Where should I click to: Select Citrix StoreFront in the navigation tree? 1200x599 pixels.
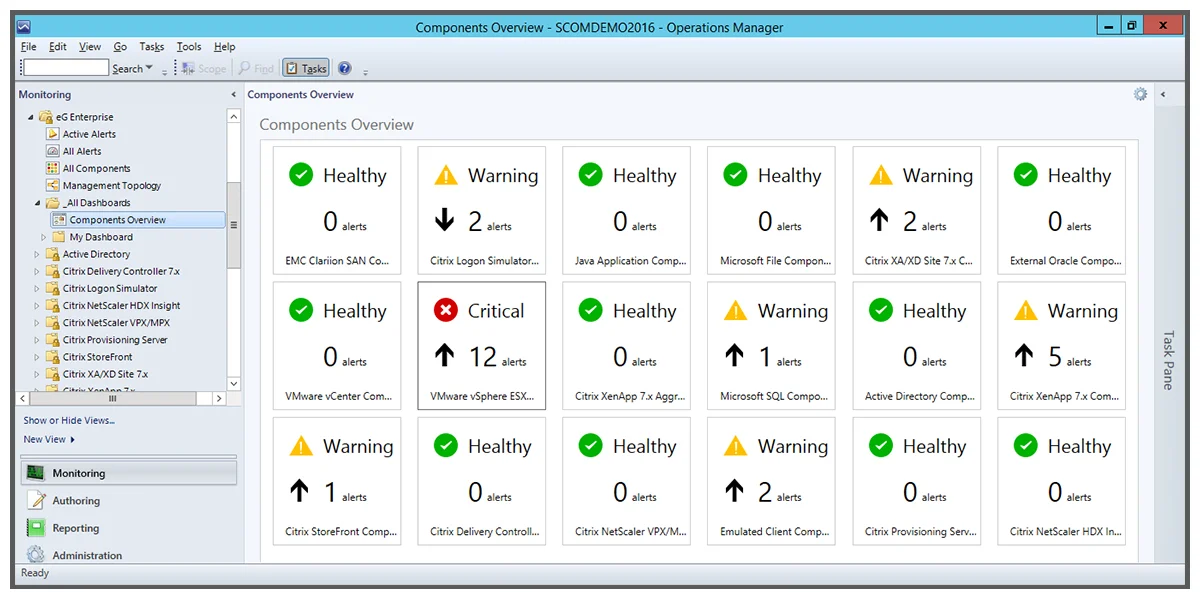point(98,357)
